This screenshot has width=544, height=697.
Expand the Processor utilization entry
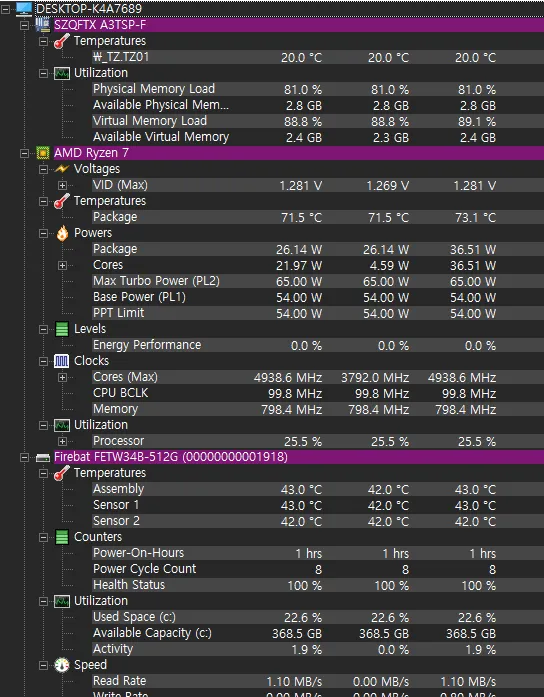pos(62,441)
